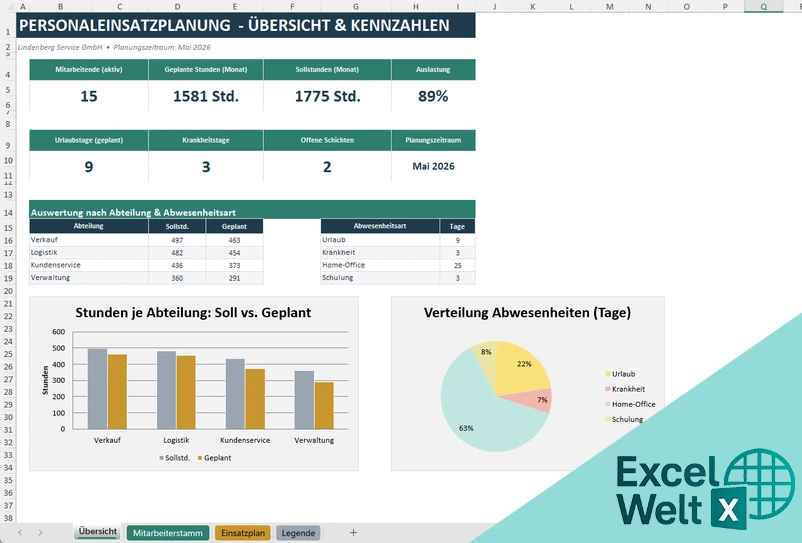This screenshot has height=543, width=802.
Task: Select the Verwaltung Sollstd. value 360
Action: 177,278
